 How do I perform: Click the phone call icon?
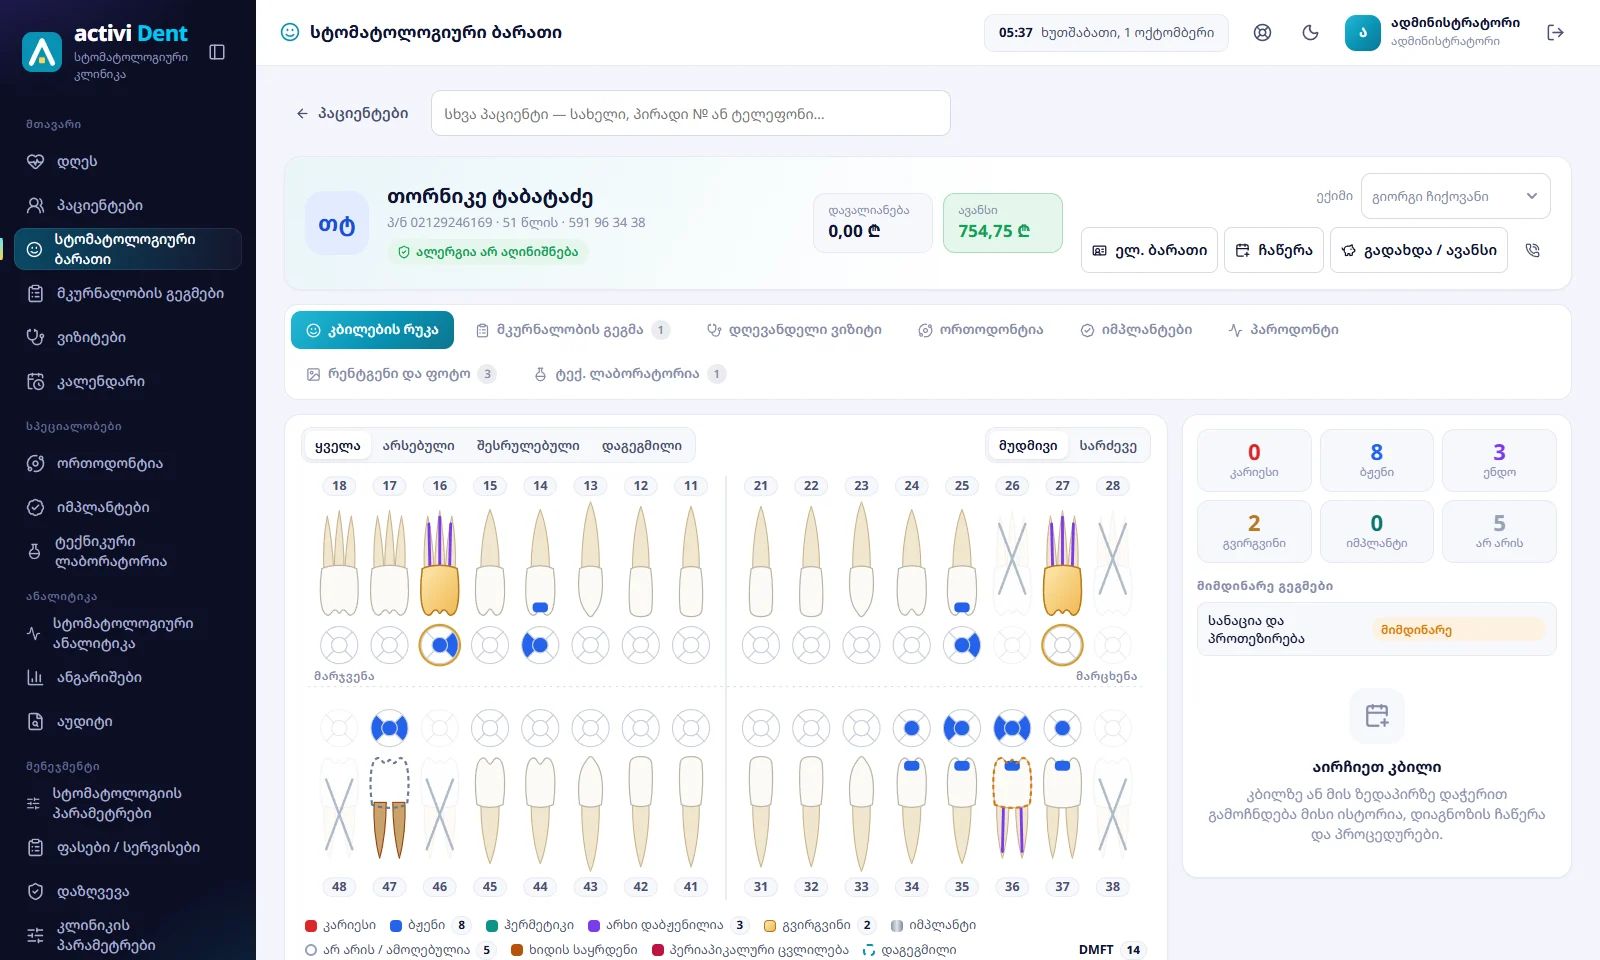(1532, 250)
